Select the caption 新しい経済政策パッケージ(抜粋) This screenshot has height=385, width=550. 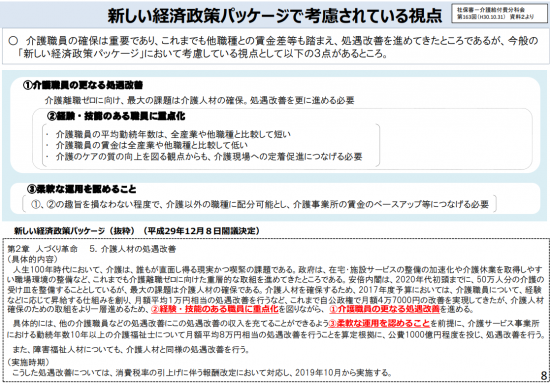pyautogui.click(x=137, y=231)
